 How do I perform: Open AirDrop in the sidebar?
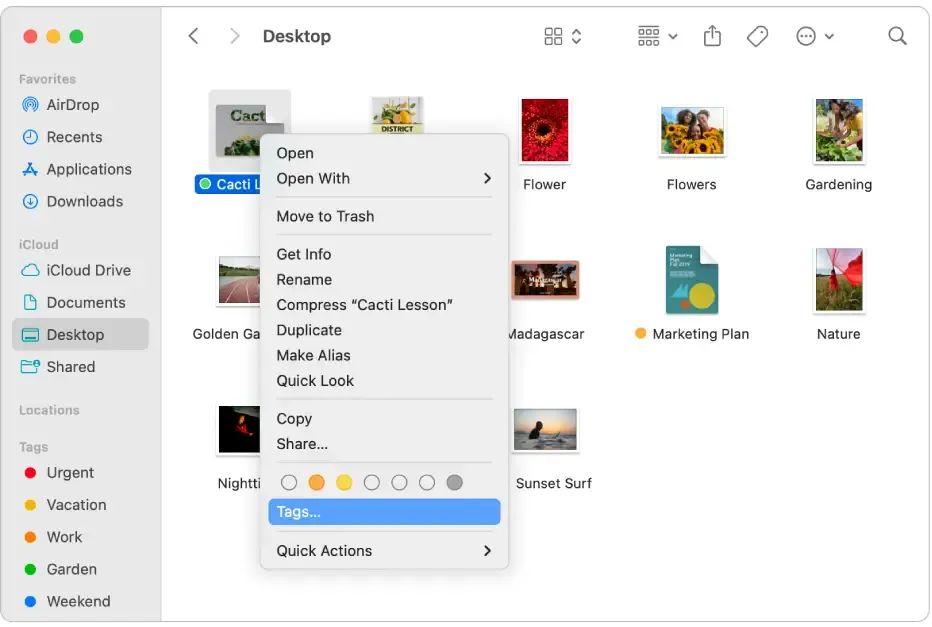72,105
